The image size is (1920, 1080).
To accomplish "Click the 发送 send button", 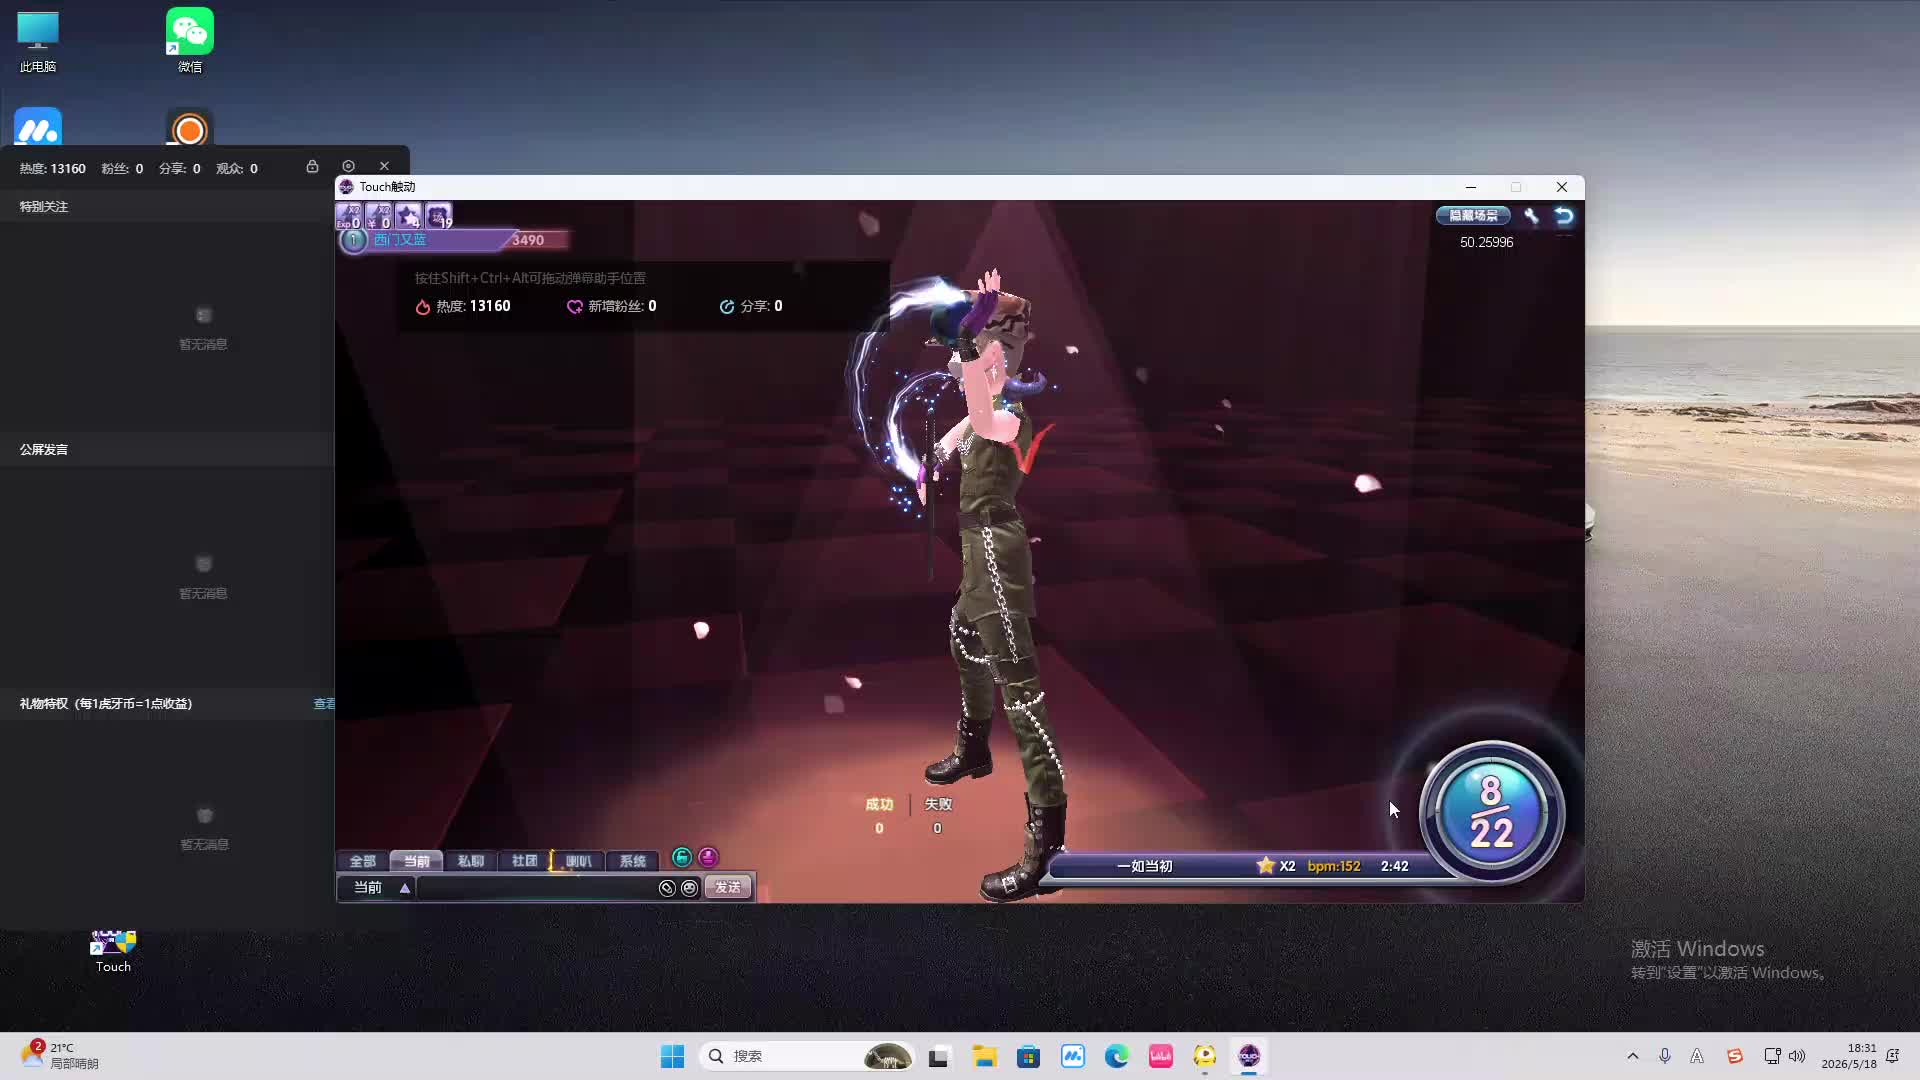I will tap(728, 888).
